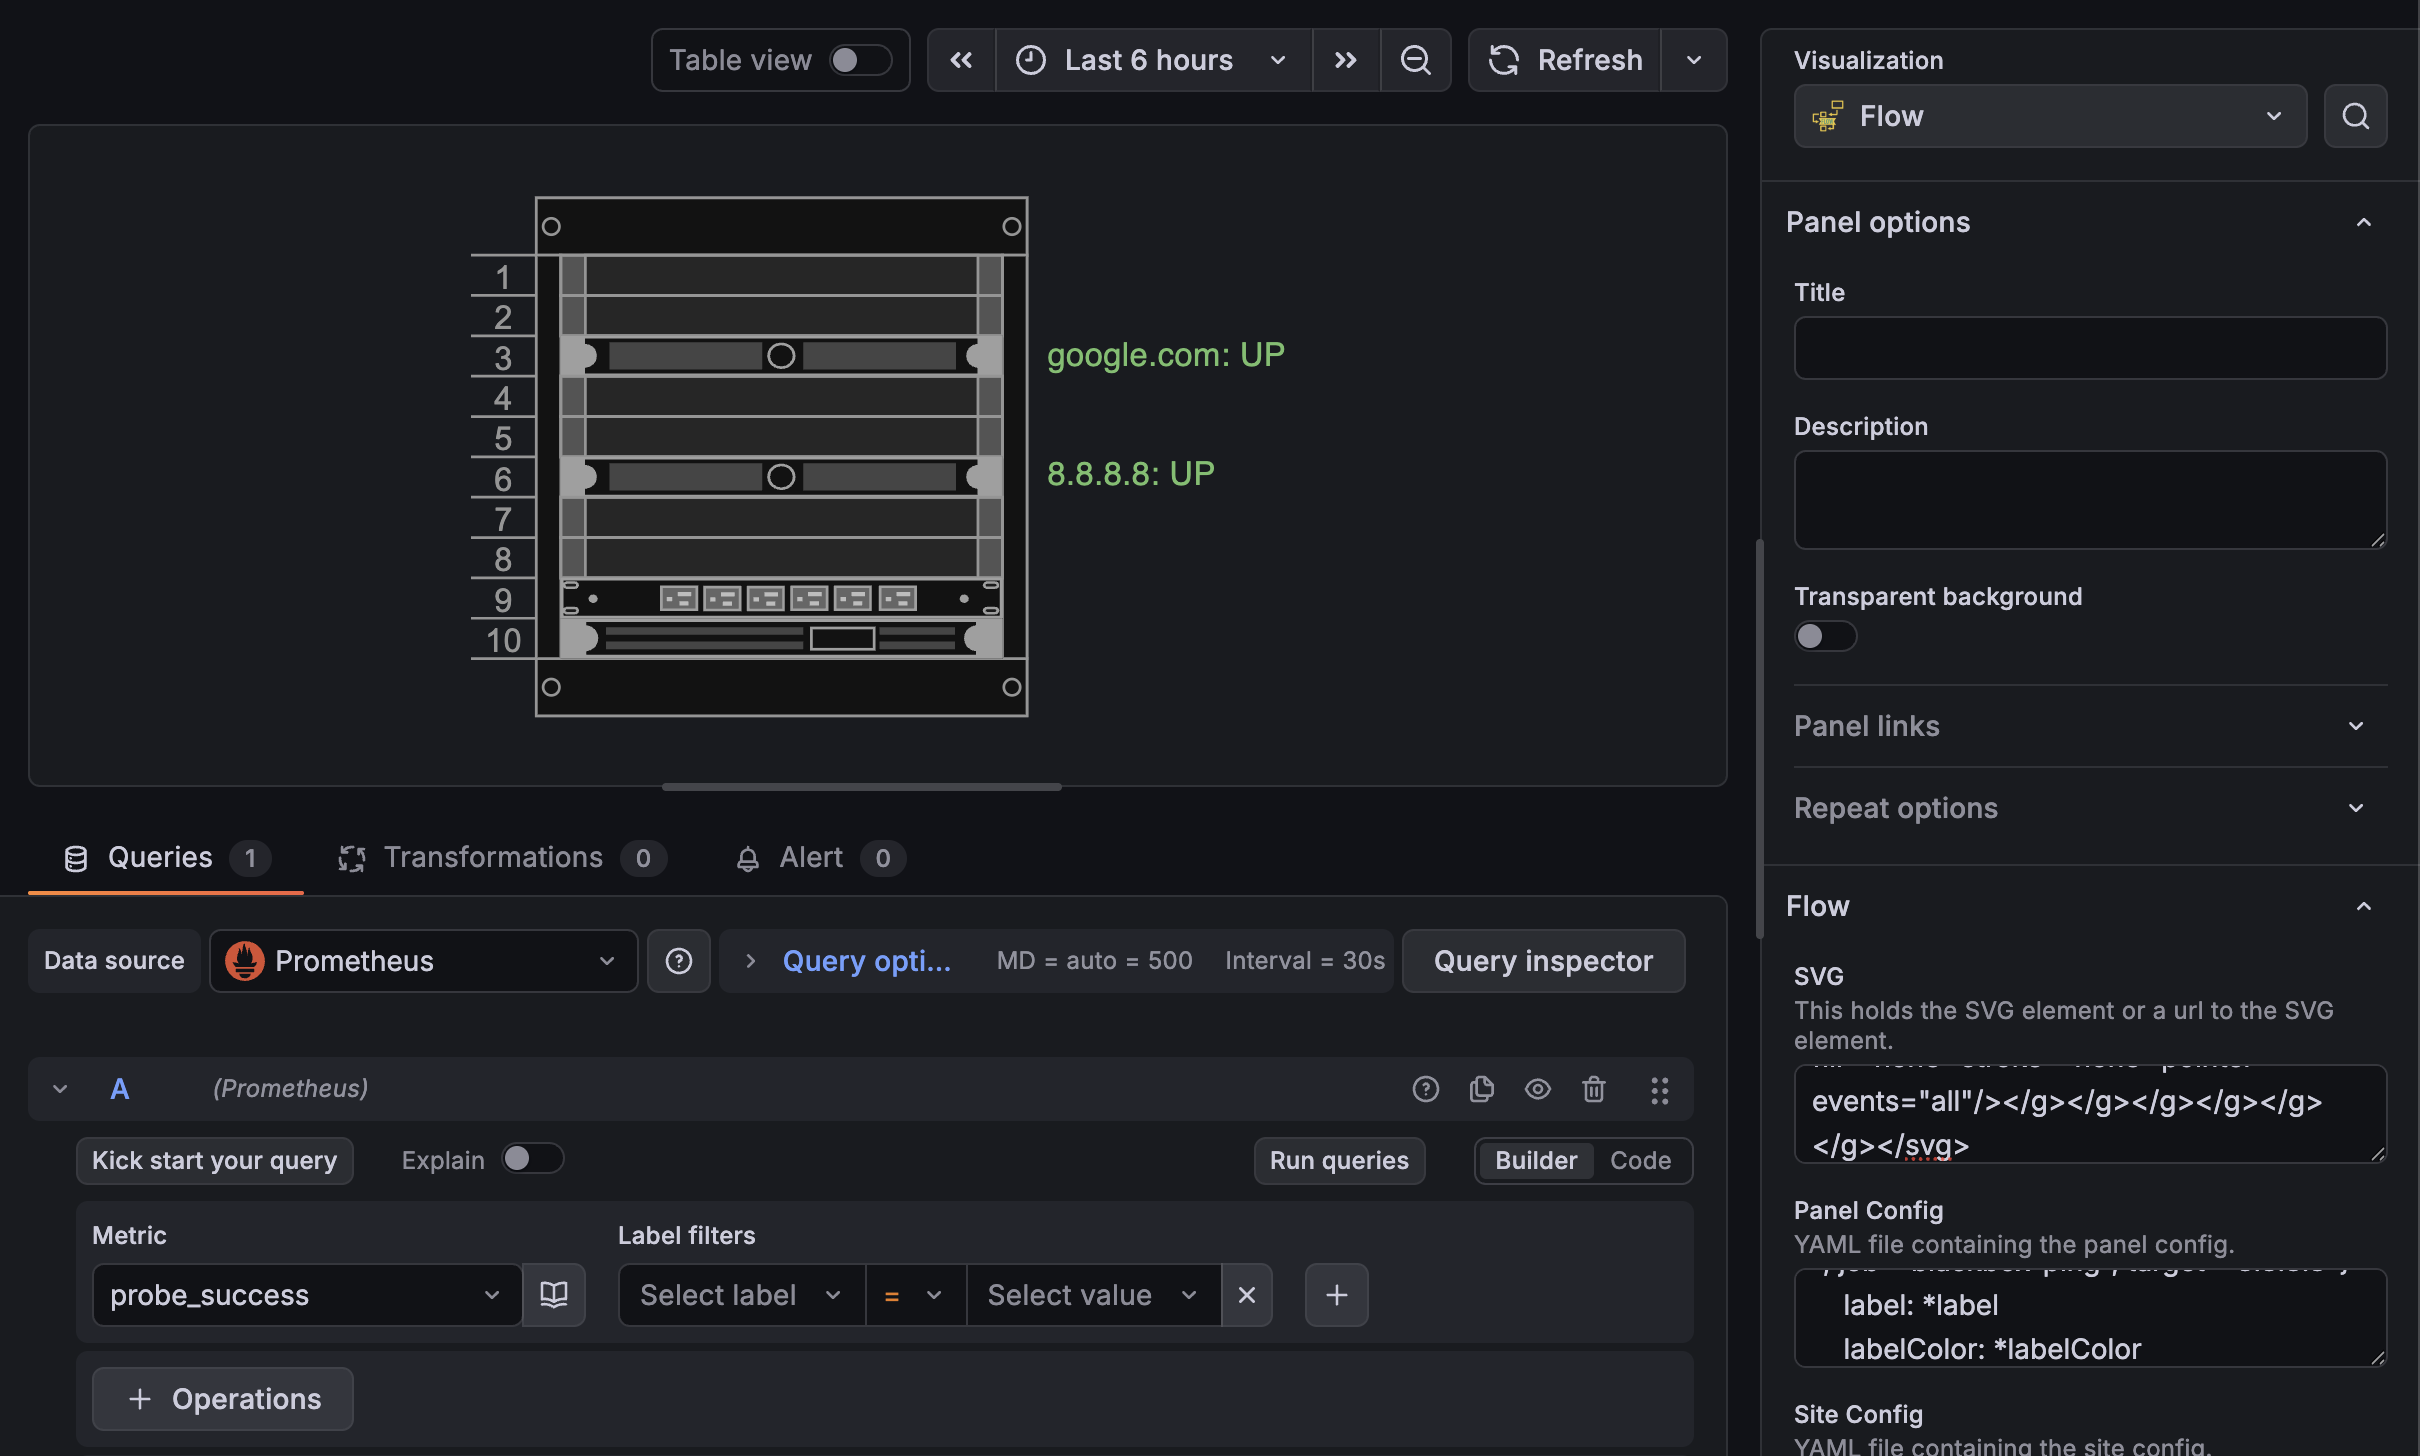Screen dimensions: 2420x1456
Task: Open the Flow visualization dropdown
Action: tap(2048, 116)
